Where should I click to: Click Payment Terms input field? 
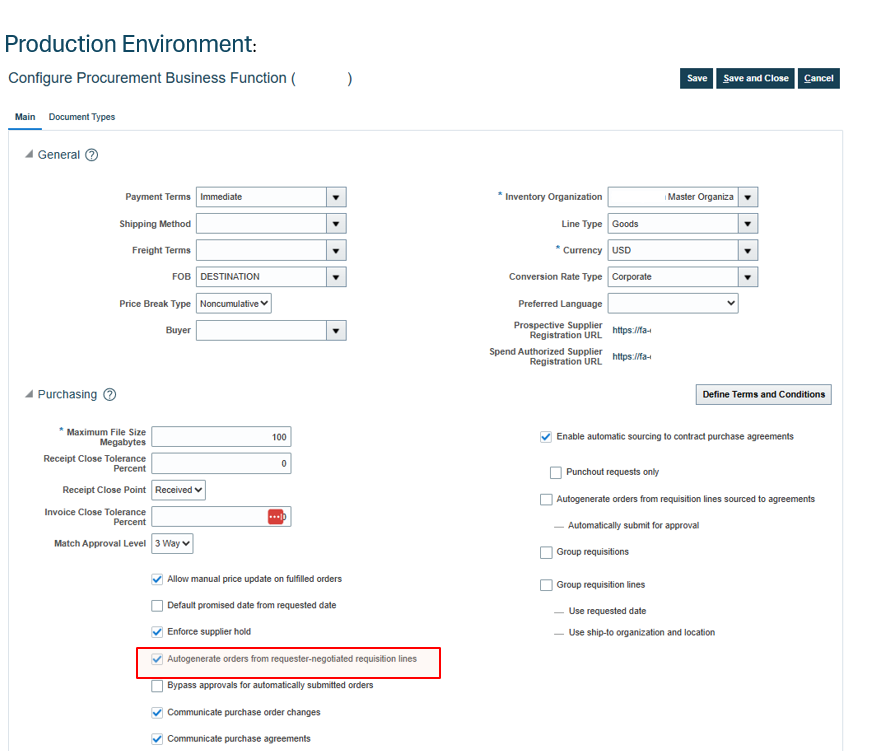tap(262, 197)
